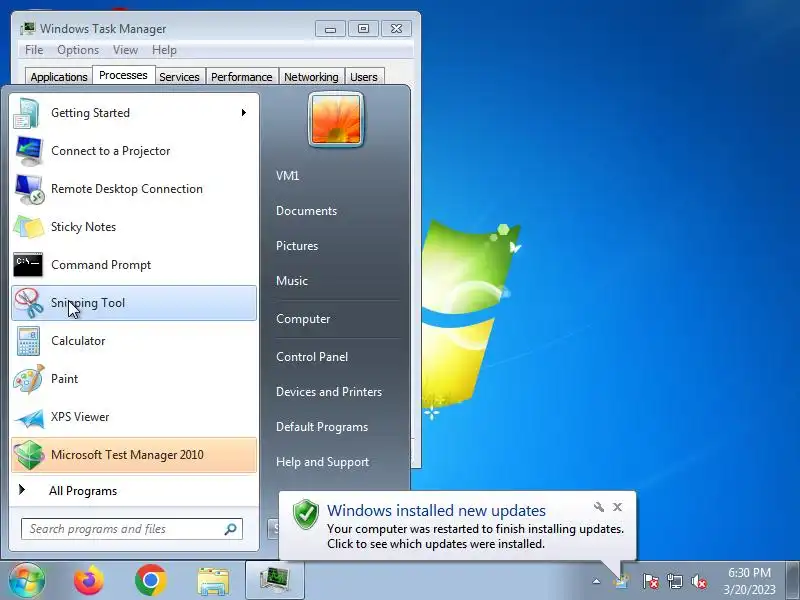Select the Processes tab
The image size is (800, 600).
(x=123, y=76)
